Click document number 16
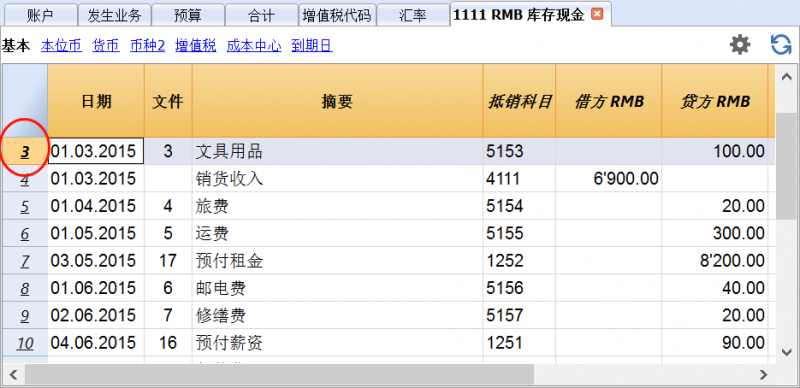 click(168, 343)
